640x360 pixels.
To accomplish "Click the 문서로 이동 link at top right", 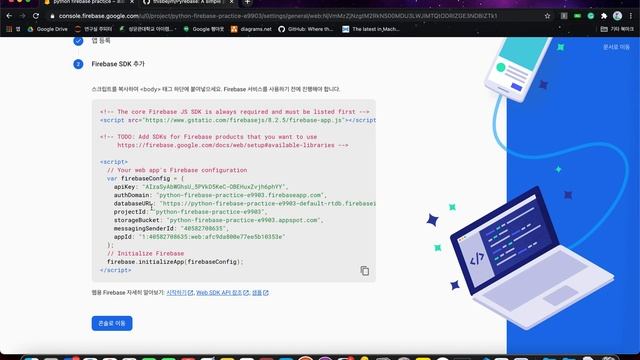I will click(616, 47).
